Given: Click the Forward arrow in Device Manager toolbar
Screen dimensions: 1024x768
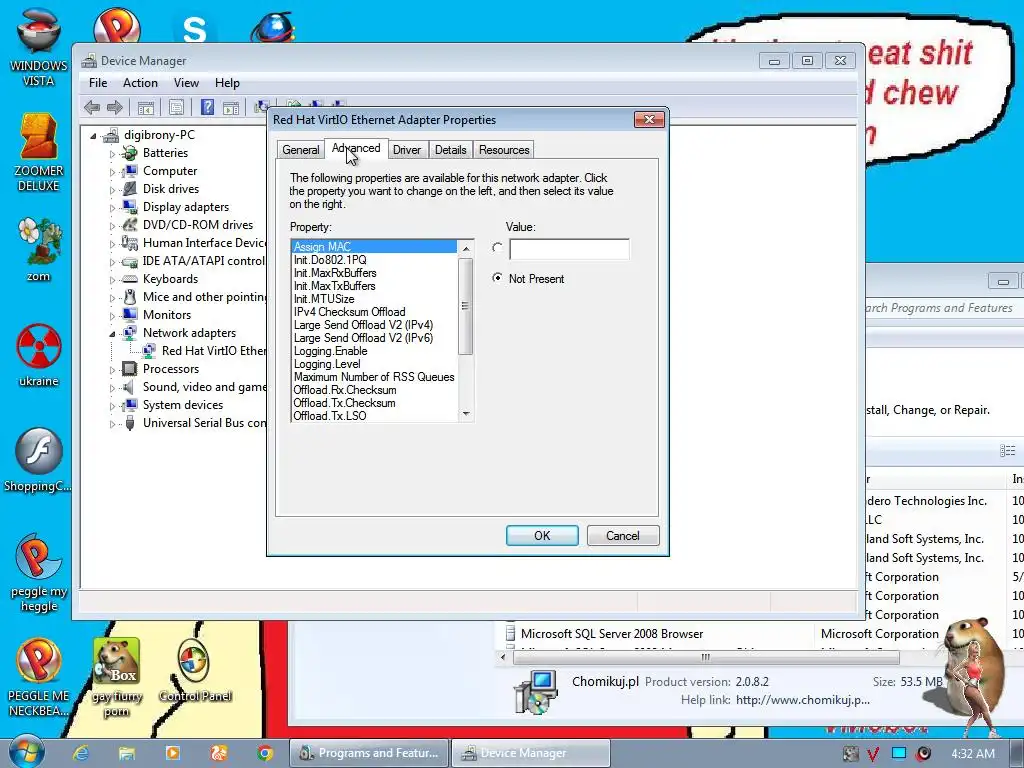Looking at the screenshot, I should (x=115, y=107).
